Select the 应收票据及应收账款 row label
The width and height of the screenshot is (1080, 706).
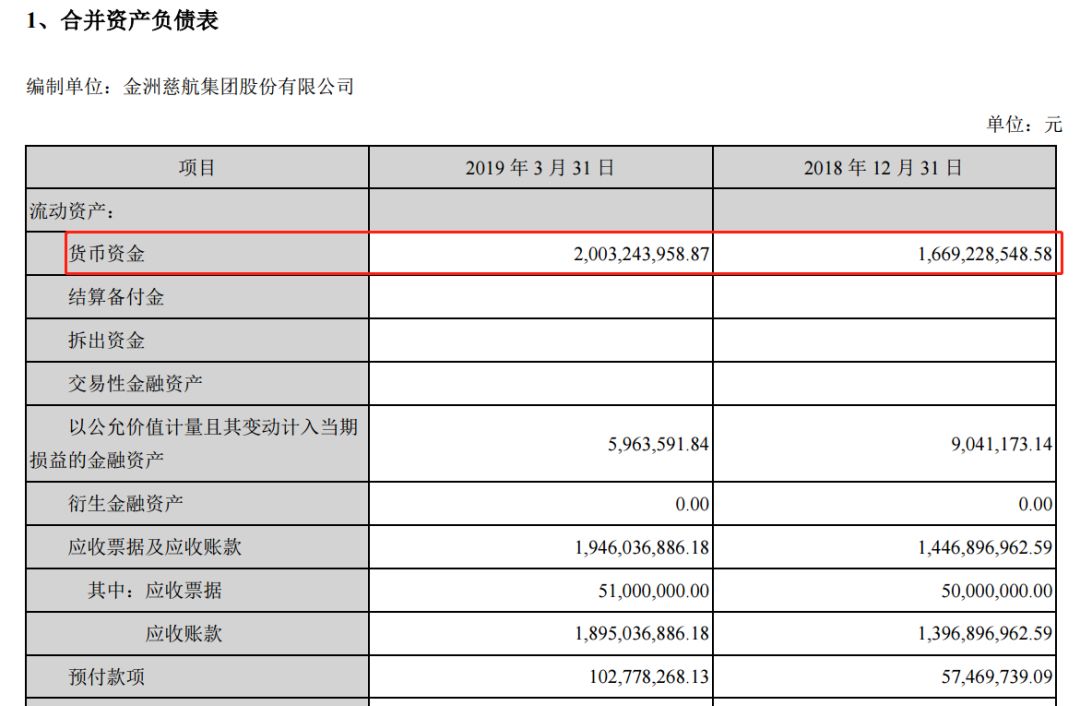154,548
